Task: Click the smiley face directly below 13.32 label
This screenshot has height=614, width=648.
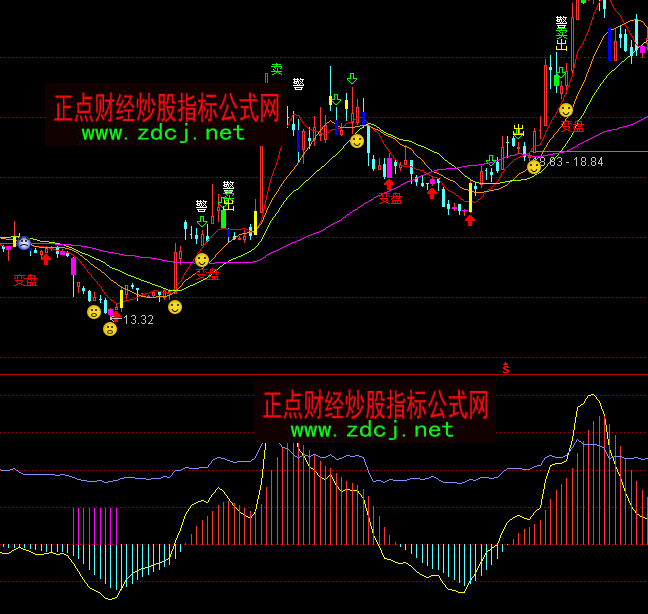Action: coord(110,329)
